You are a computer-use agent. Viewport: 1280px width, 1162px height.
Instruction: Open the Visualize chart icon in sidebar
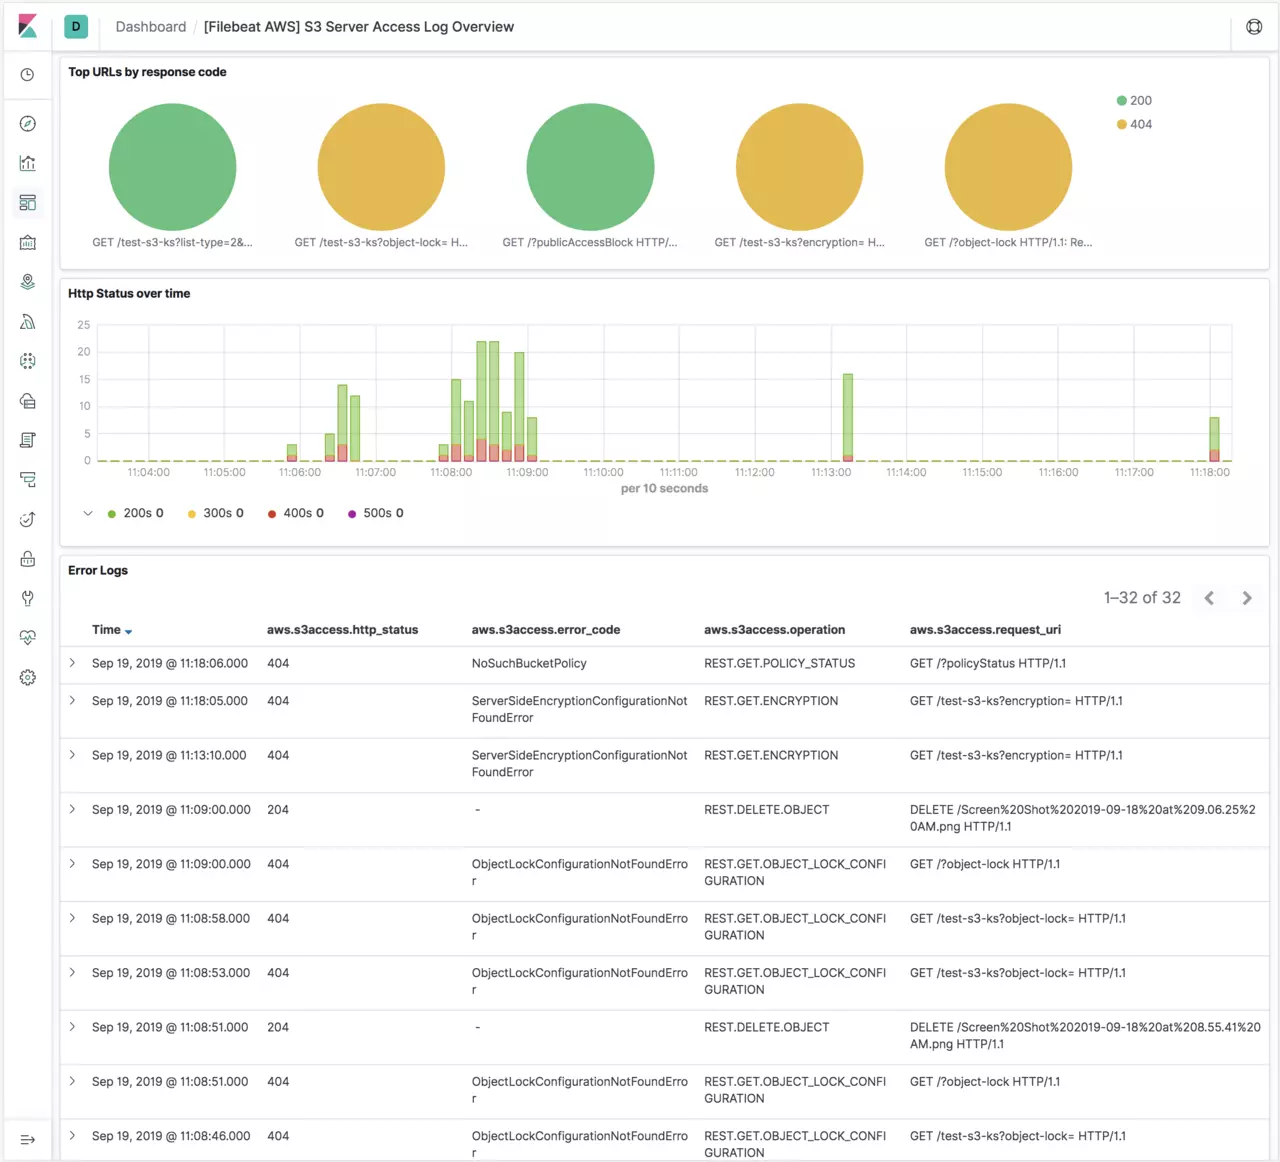(28, 163)
